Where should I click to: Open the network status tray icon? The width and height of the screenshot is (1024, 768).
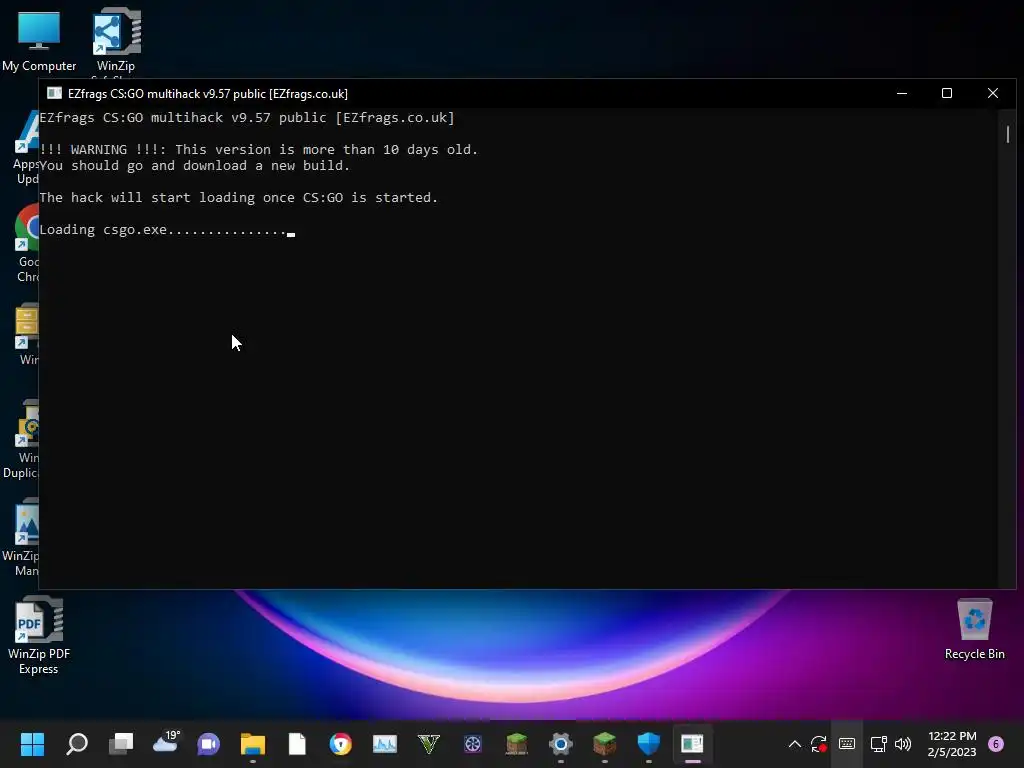click(878, 744)
